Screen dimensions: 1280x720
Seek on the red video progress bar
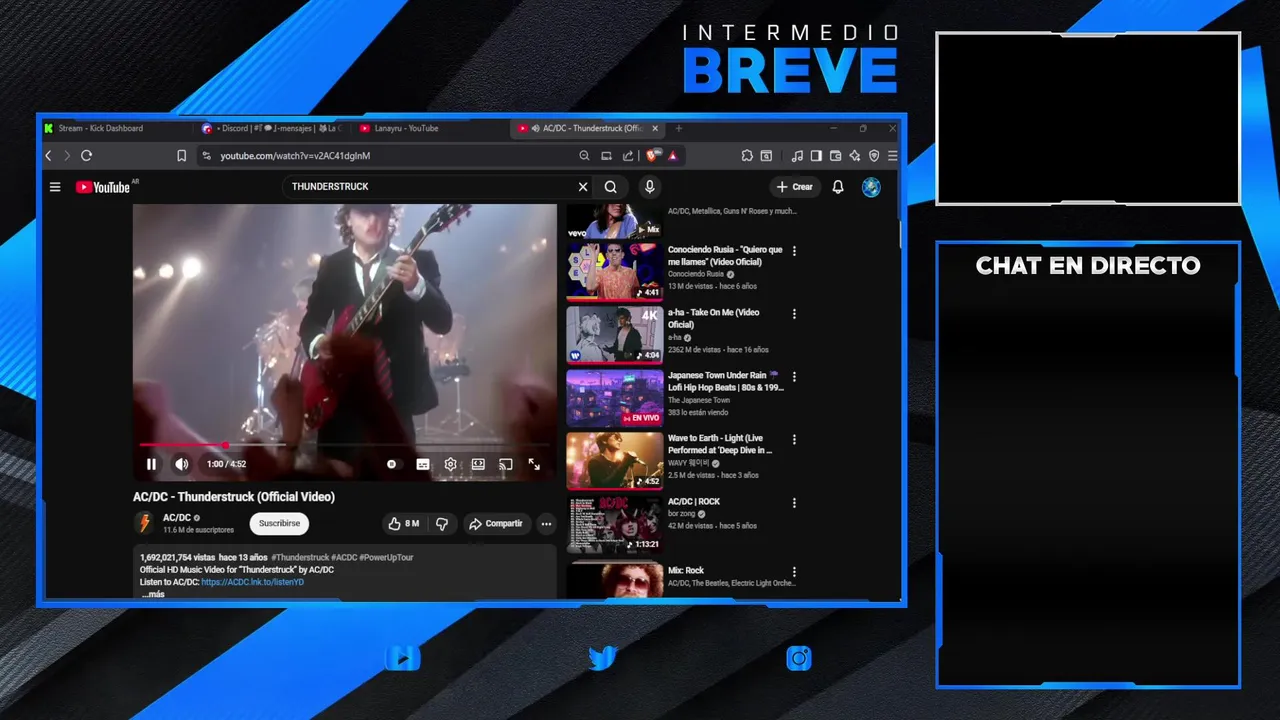pos(345,445)
